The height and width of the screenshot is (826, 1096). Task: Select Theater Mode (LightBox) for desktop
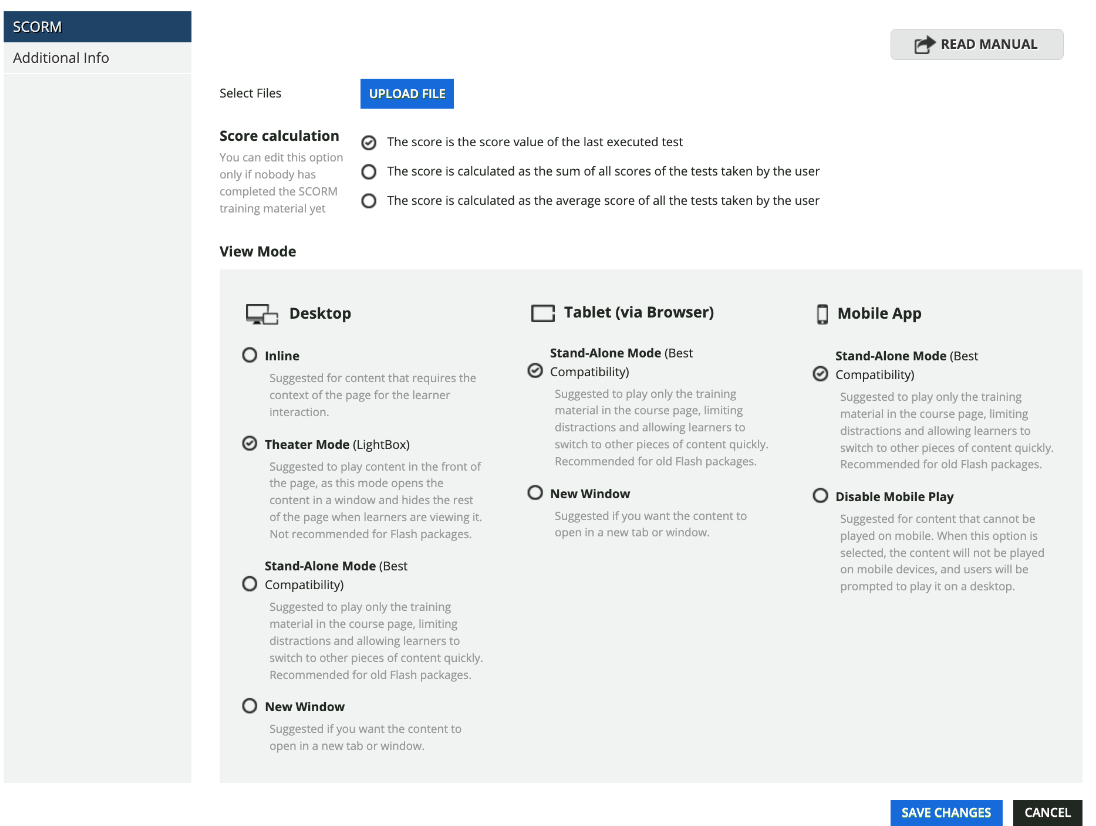pos(250,444)
